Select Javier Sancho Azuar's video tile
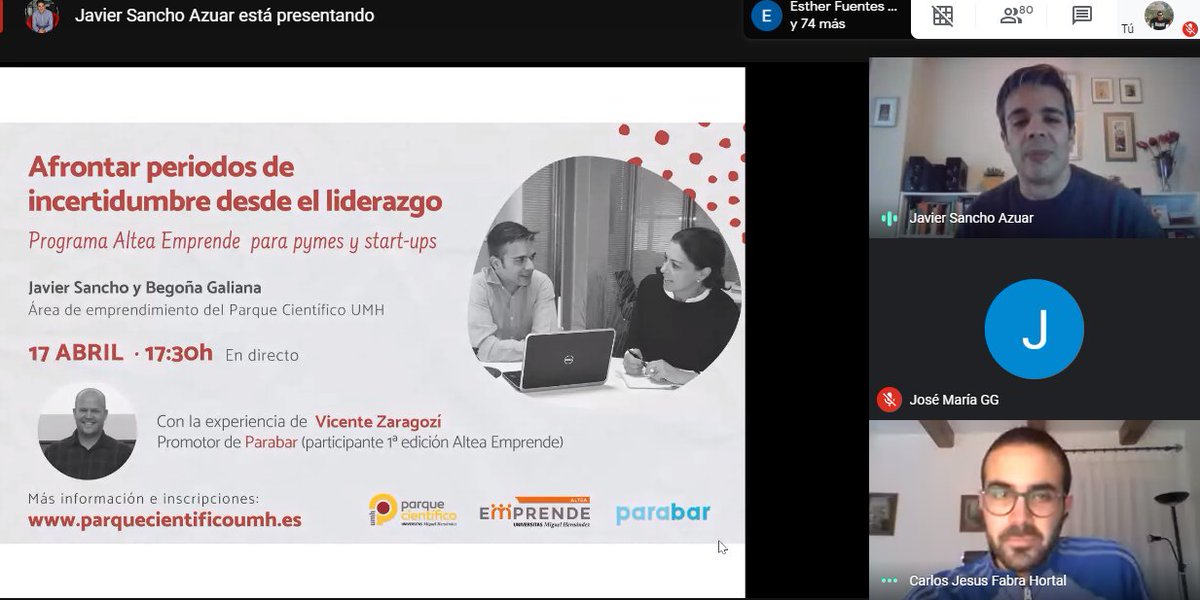1200x600 pixels. pos(1034,147)
